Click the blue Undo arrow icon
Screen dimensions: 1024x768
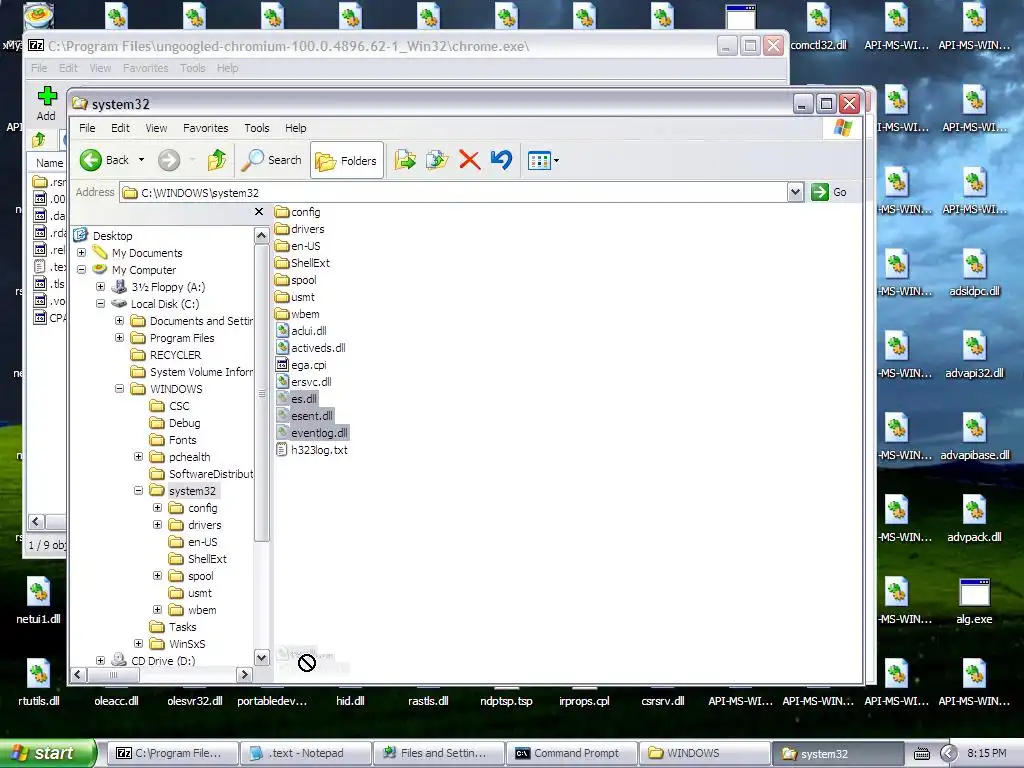(502, 160)
